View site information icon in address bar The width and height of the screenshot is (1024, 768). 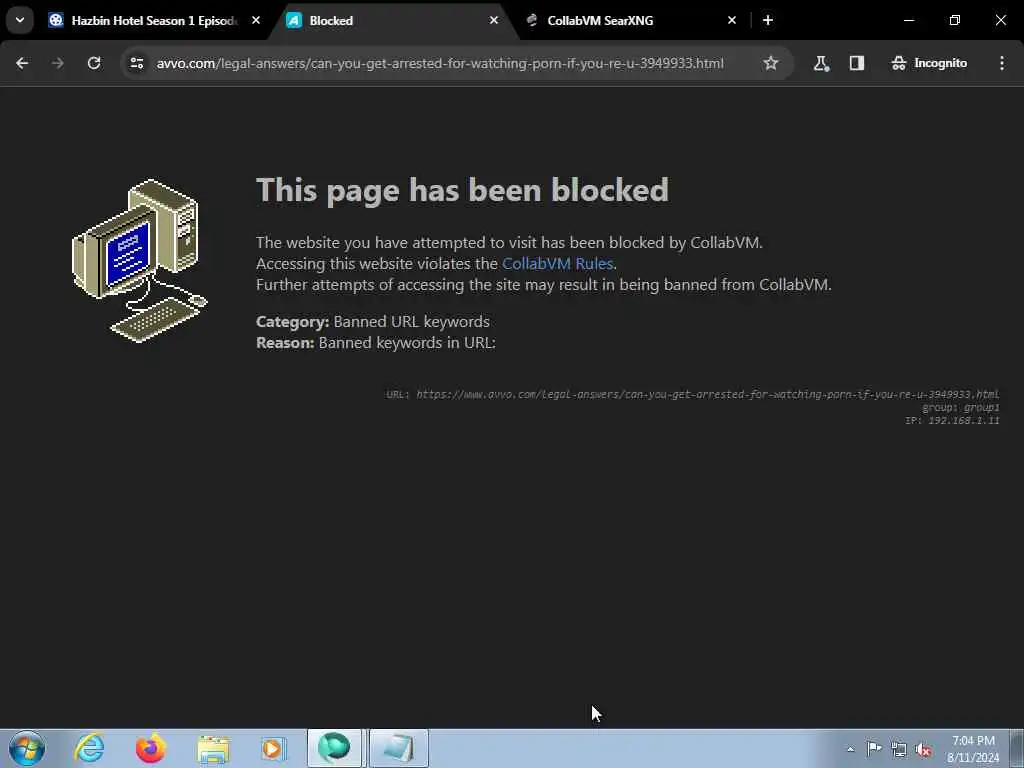136,63
